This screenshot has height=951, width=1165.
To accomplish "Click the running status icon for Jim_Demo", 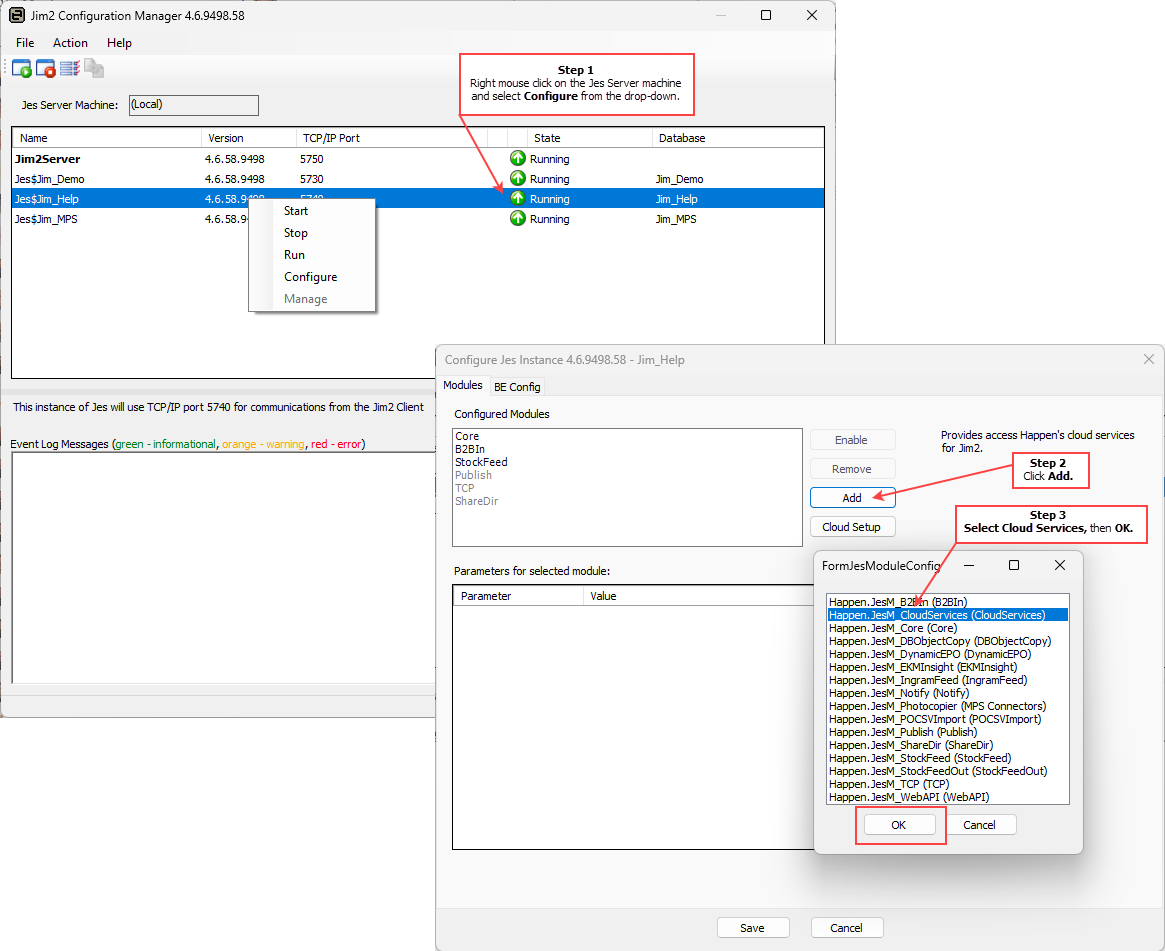I will click(517, 179).
